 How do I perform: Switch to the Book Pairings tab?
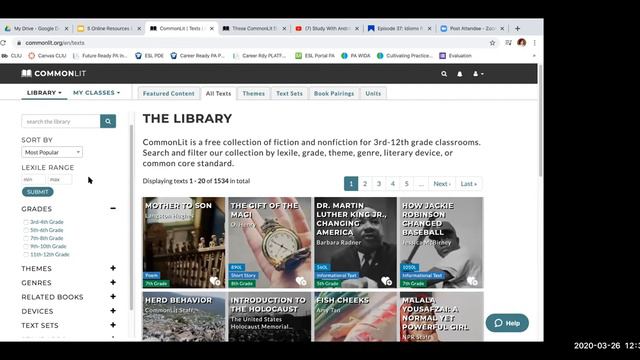click(334, 93)
